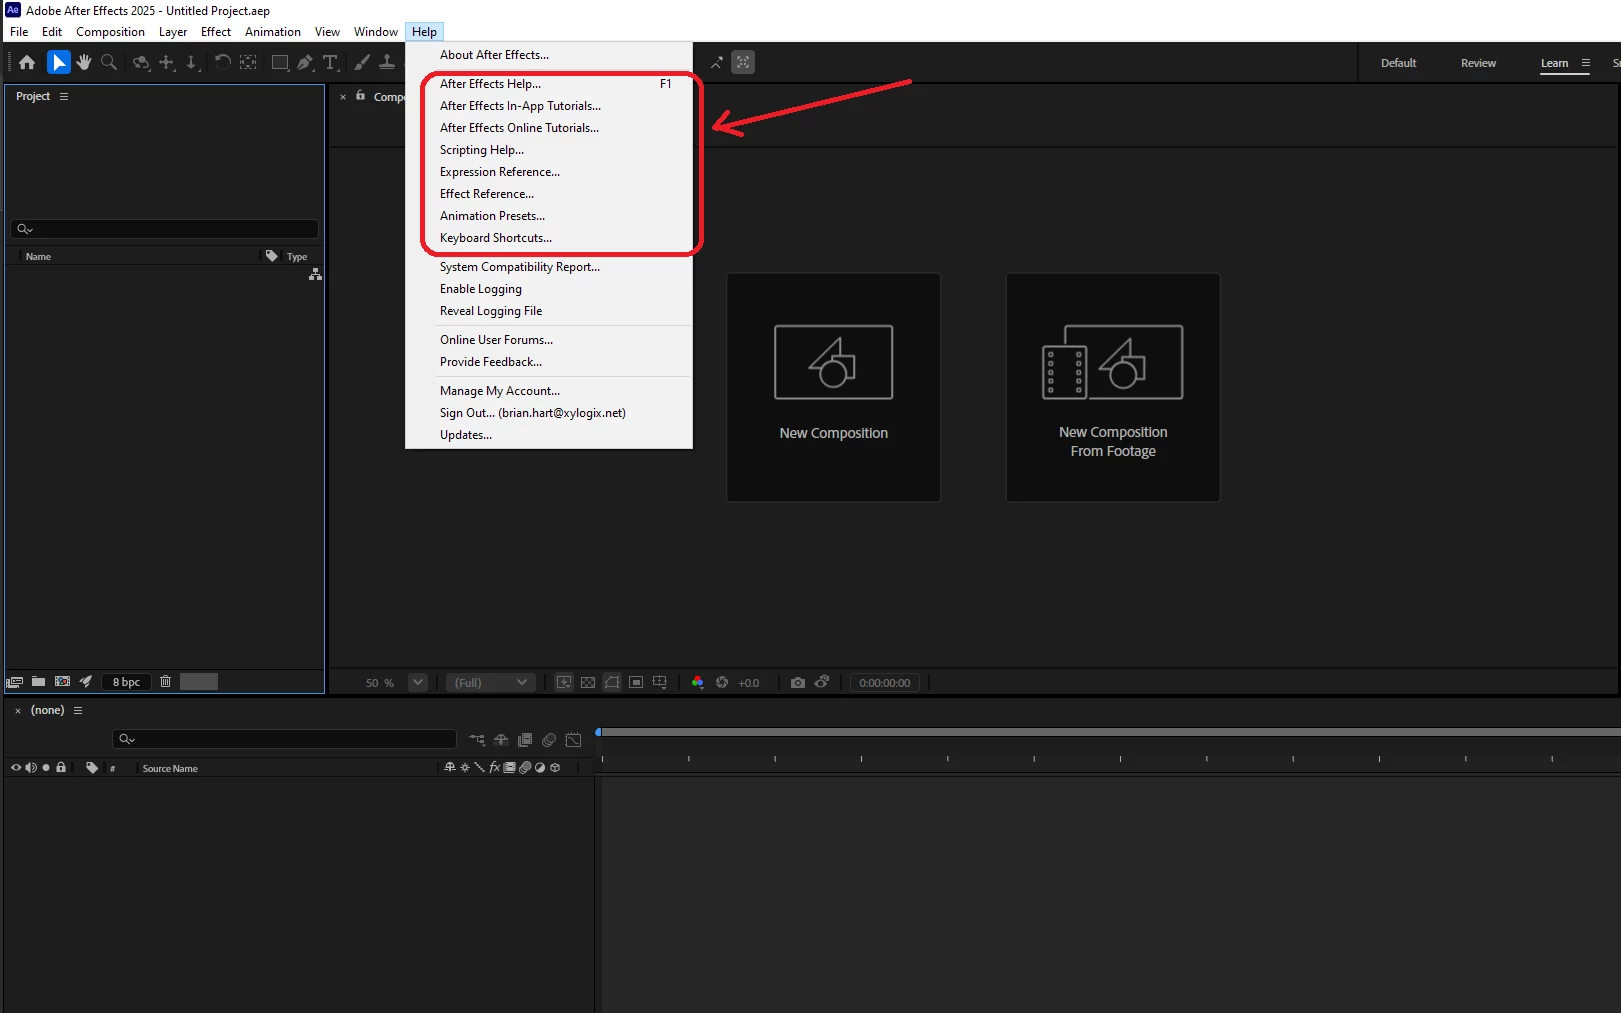1621x1013 pixels.
Task: Click the interpret footage icon in Project panel
Action: coord(14,682)
